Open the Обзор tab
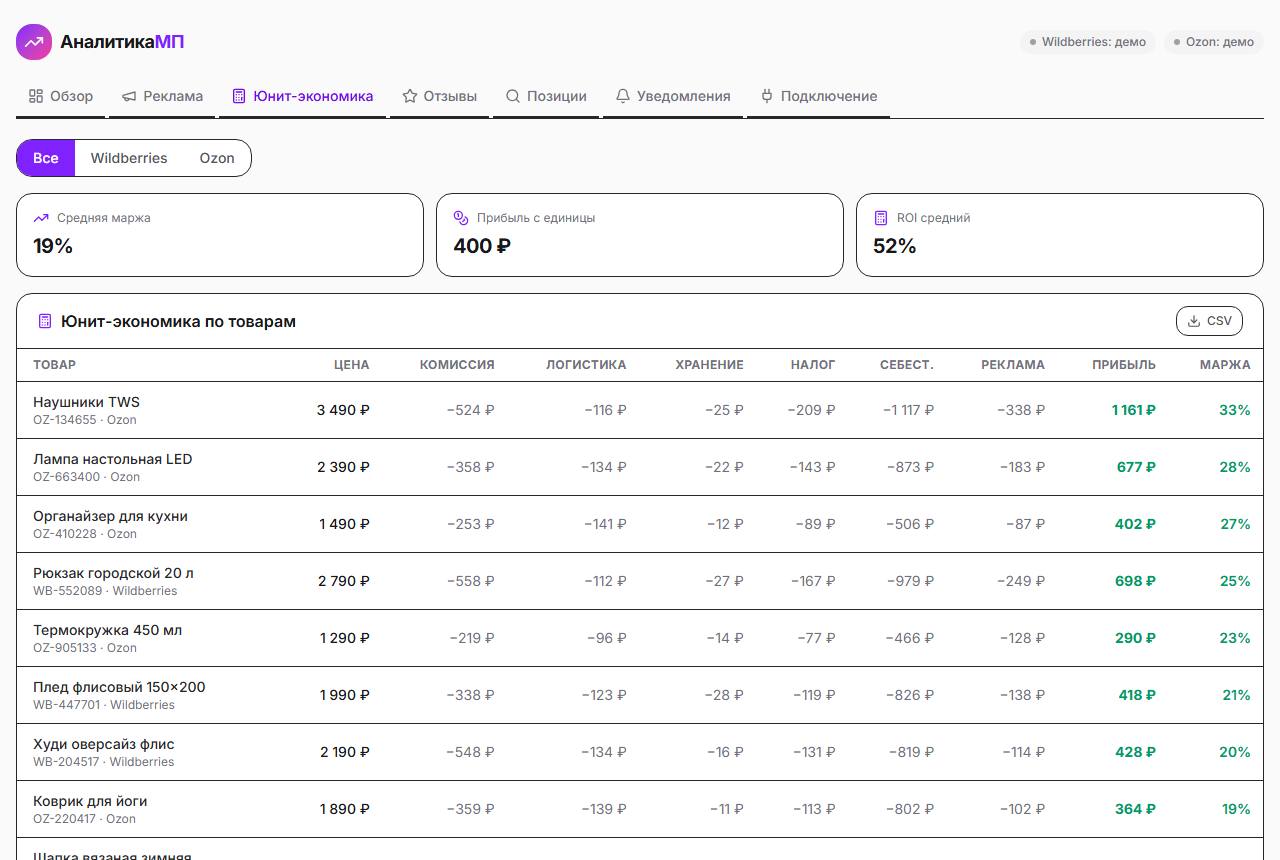This screenshot has height=860, width=1280. pyautogui.click(x=61, y=97)
